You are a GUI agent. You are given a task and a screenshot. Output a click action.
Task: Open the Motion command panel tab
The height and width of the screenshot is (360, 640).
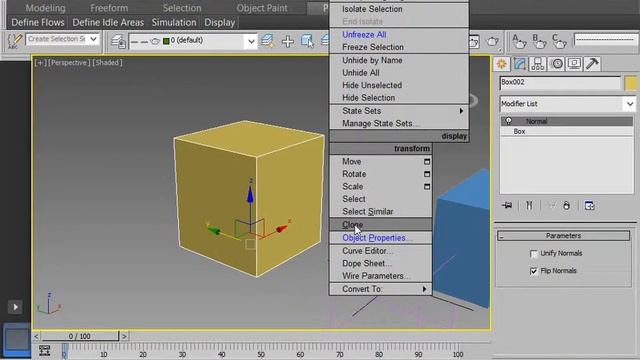coord(556,64)
